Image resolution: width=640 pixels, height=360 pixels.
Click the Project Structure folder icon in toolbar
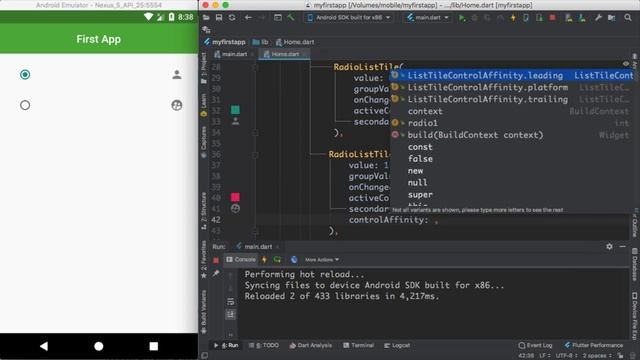[x=611, y=18]
